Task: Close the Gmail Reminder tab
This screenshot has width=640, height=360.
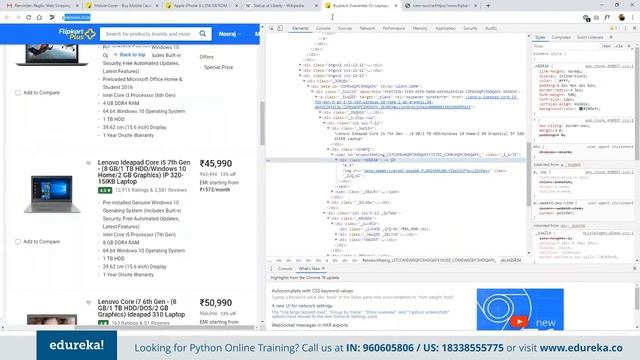Action: [x=77, y=6]
